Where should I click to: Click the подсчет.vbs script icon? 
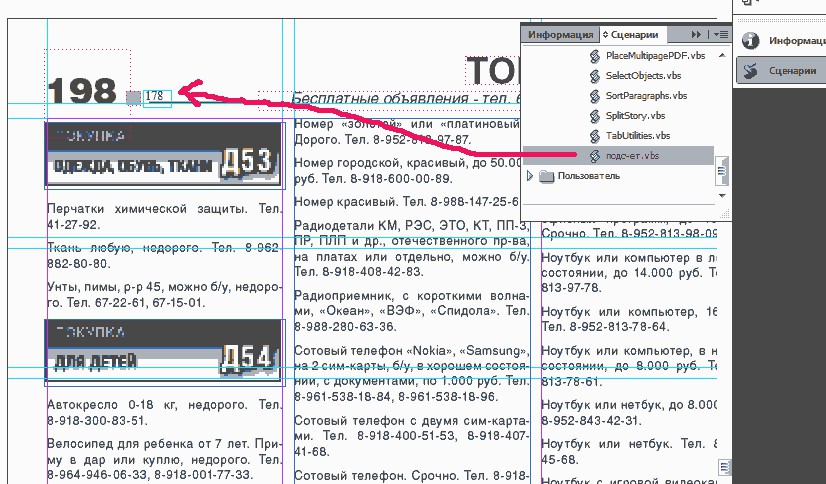click(x=595, y=156)
